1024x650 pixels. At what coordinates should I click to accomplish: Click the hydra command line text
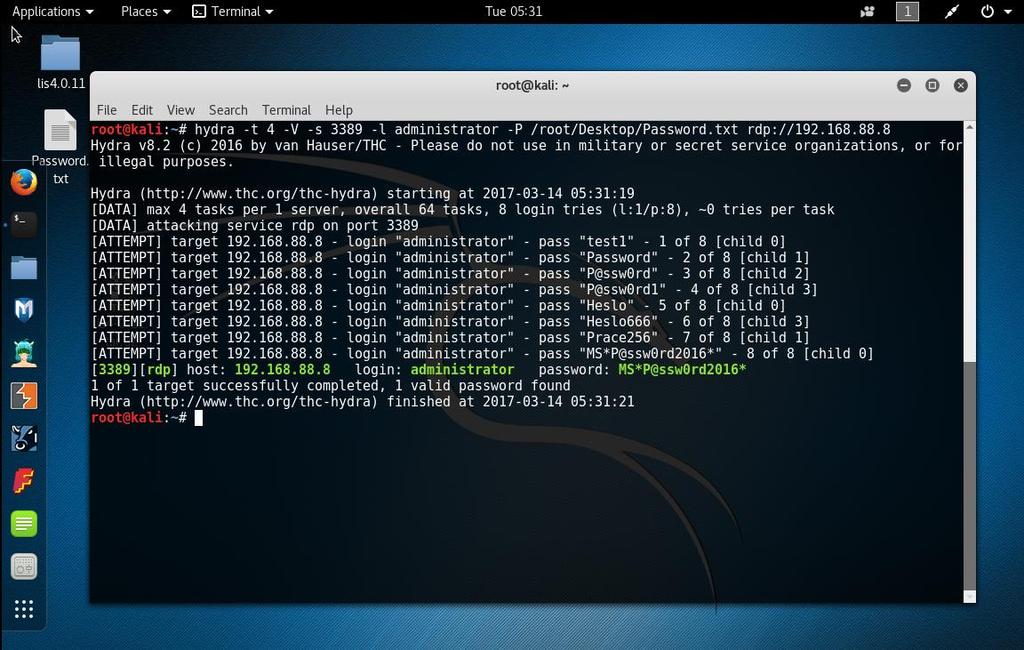[x=542, y=129]
